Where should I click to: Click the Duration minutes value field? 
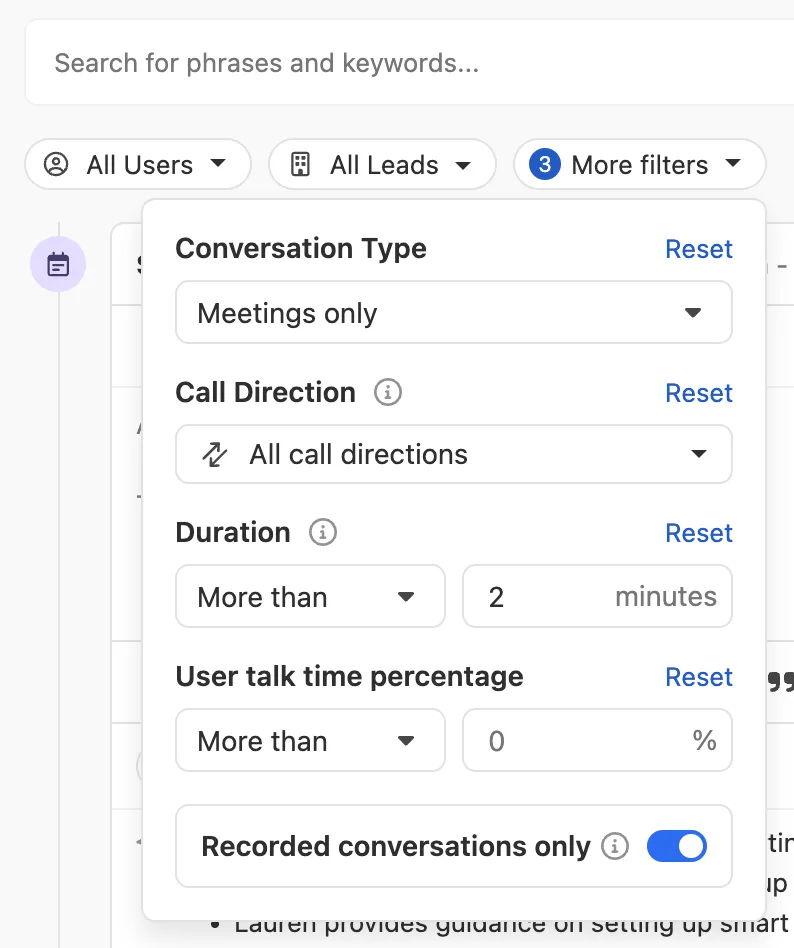pyautogui.click(x=597, y=597)
